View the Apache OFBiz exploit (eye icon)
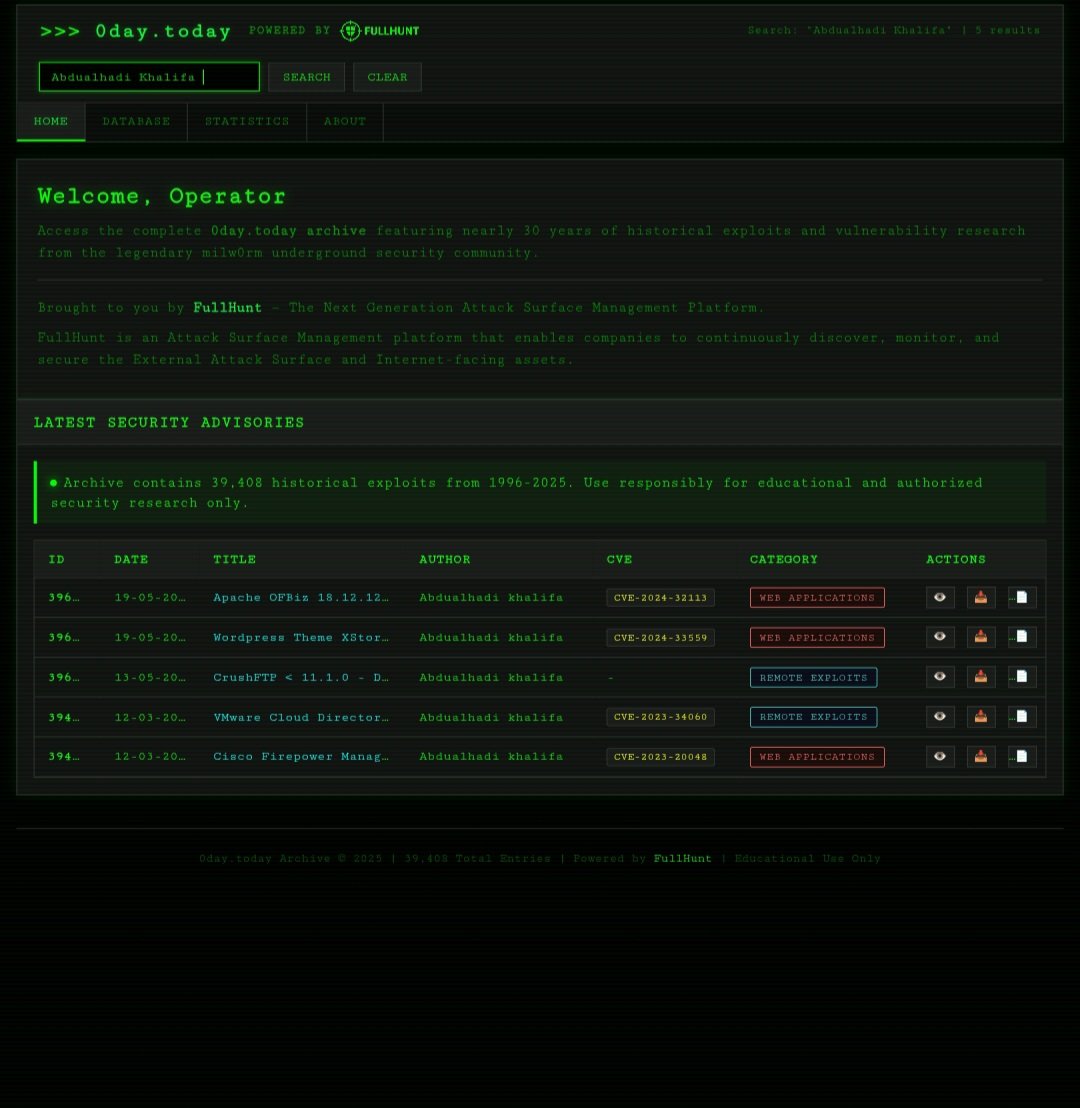The image size is (1080, 1108). pos(940,597)
